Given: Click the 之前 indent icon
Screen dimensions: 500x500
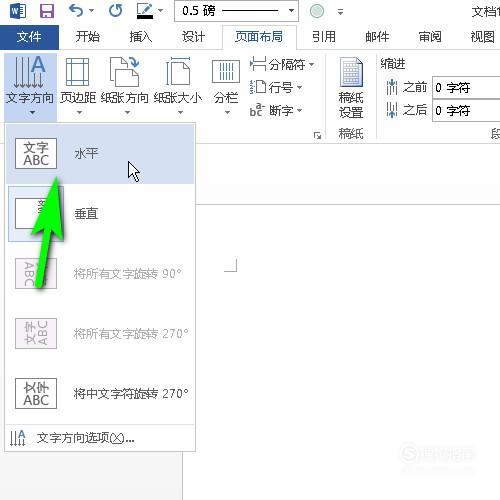Looking at the screenshot, I should tap(392, 87).
